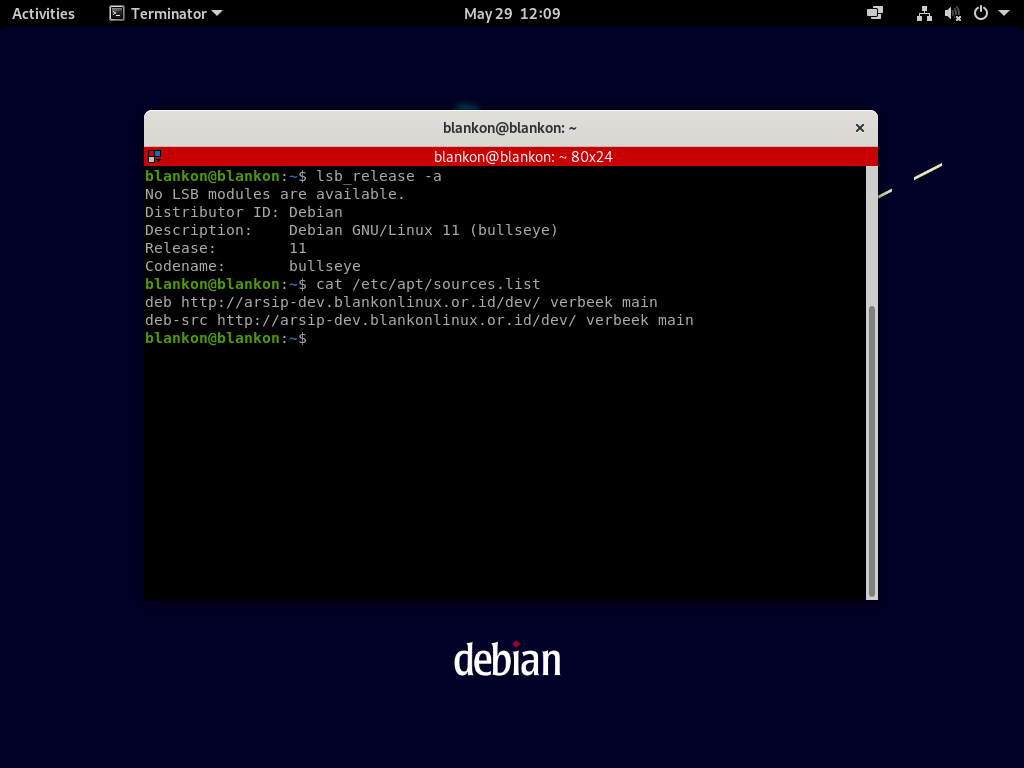Viewport: 1024px width, 768px height.
Task: Open the terminal grouping icon menu
Action: point(154,157)
